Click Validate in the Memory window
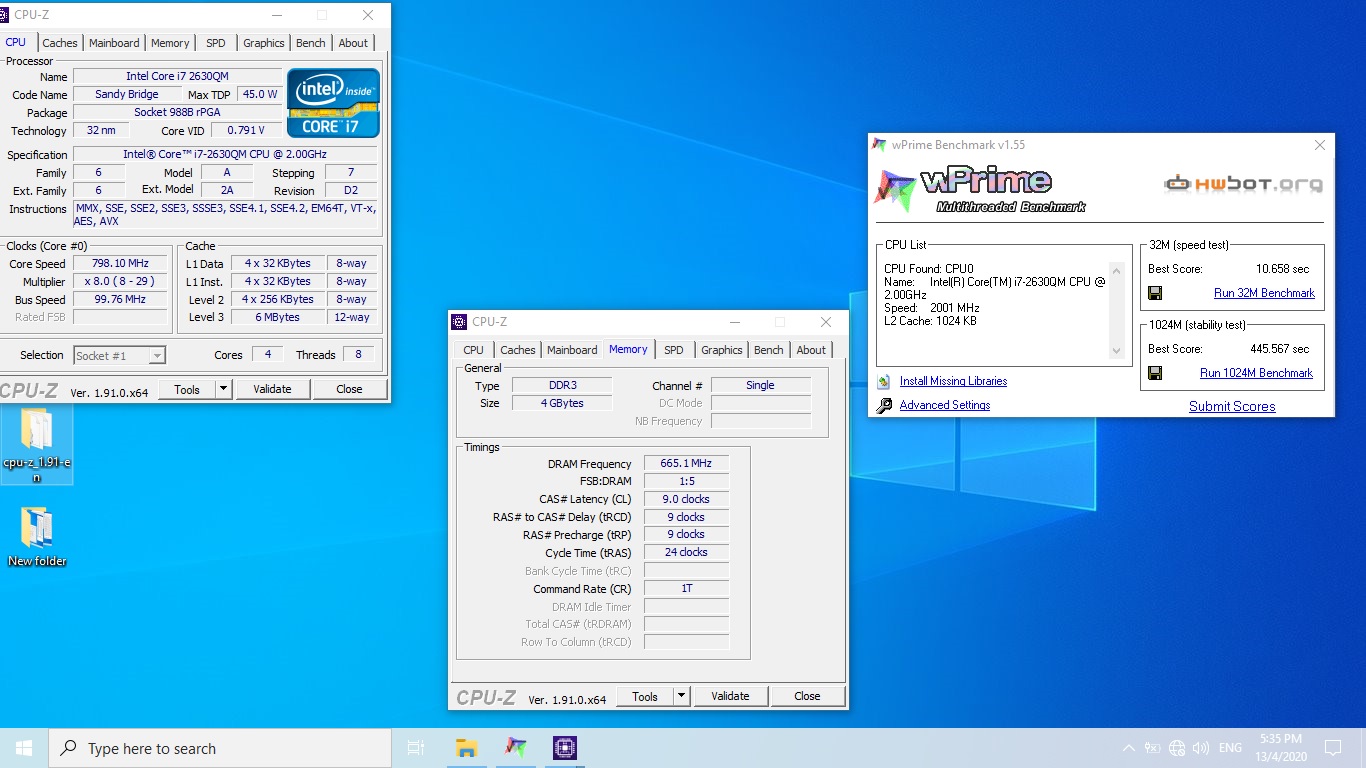Image resolution: width=1366 pixels, height=768 pixels. 730,696
